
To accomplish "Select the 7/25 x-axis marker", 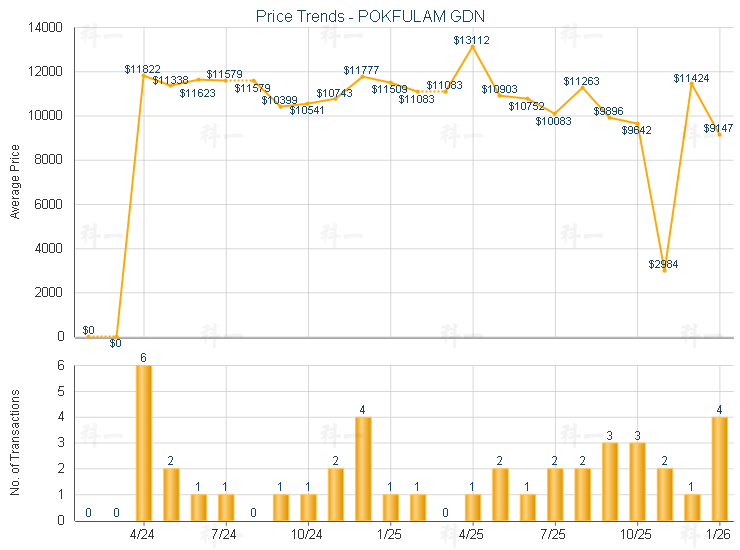I will pyautogui.click(x=555, y=533).
